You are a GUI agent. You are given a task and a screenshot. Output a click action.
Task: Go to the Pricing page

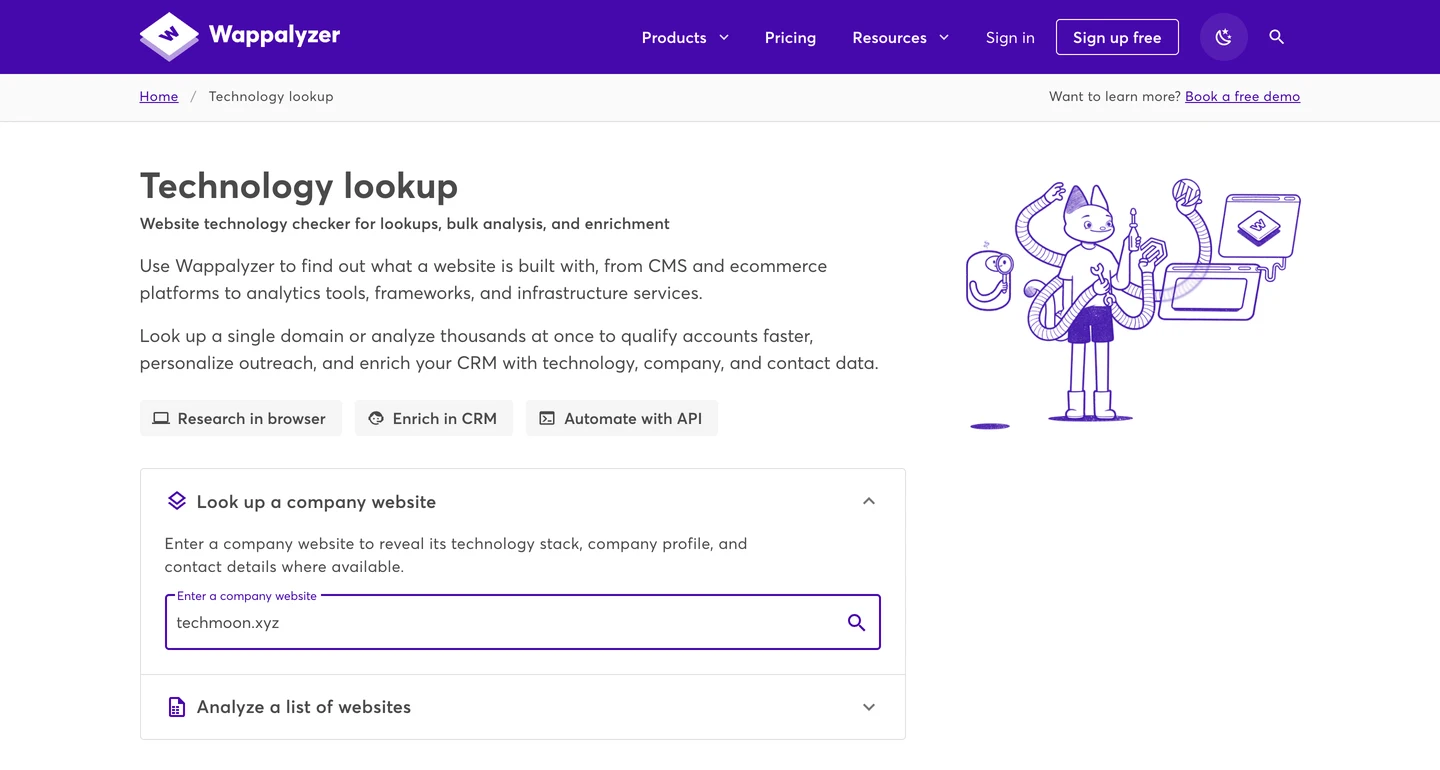click(x=790, y=37)
